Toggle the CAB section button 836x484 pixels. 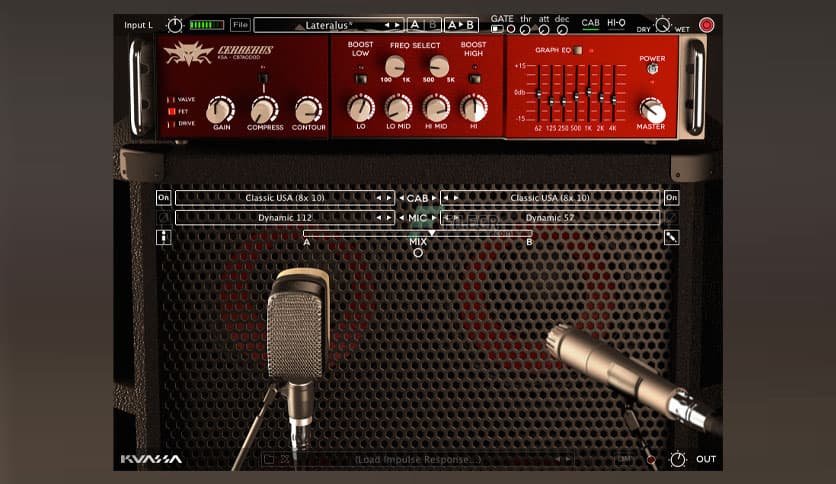[x=590, y=23]
